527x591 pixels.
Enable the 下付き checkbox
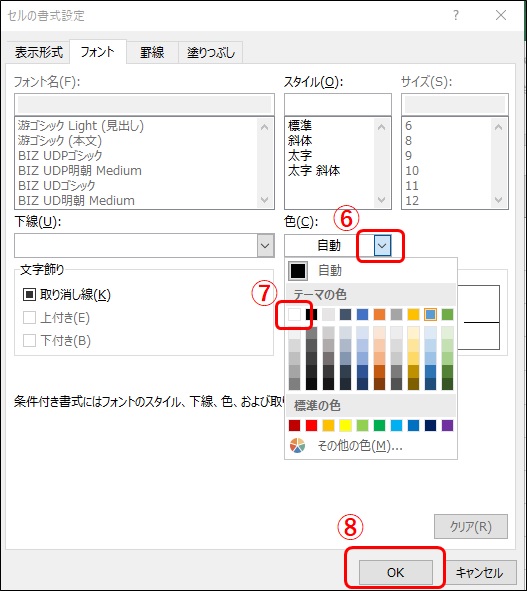coord(29,341)
